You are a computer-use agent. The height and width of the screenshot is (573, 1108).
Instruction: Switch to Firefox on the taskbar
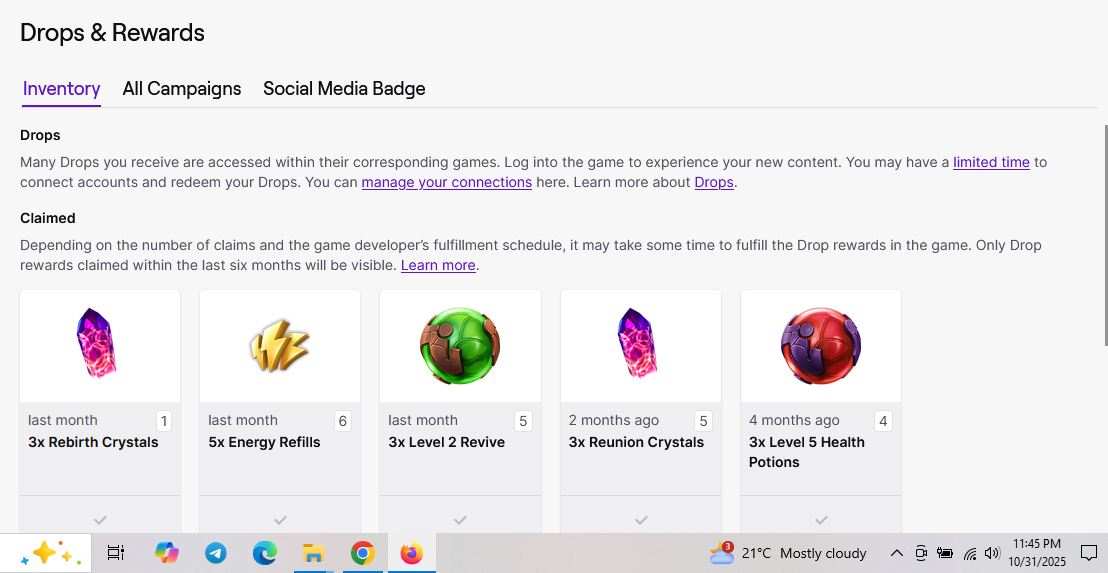[x=411, y=553]
